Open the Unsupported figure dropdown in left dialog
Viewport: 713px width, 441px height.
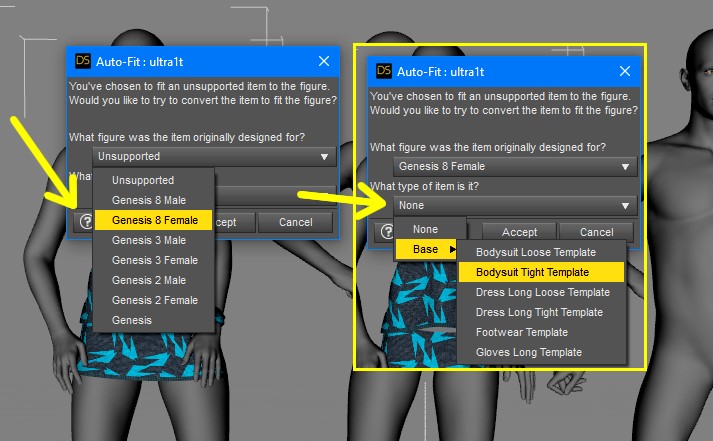point(214,156)
